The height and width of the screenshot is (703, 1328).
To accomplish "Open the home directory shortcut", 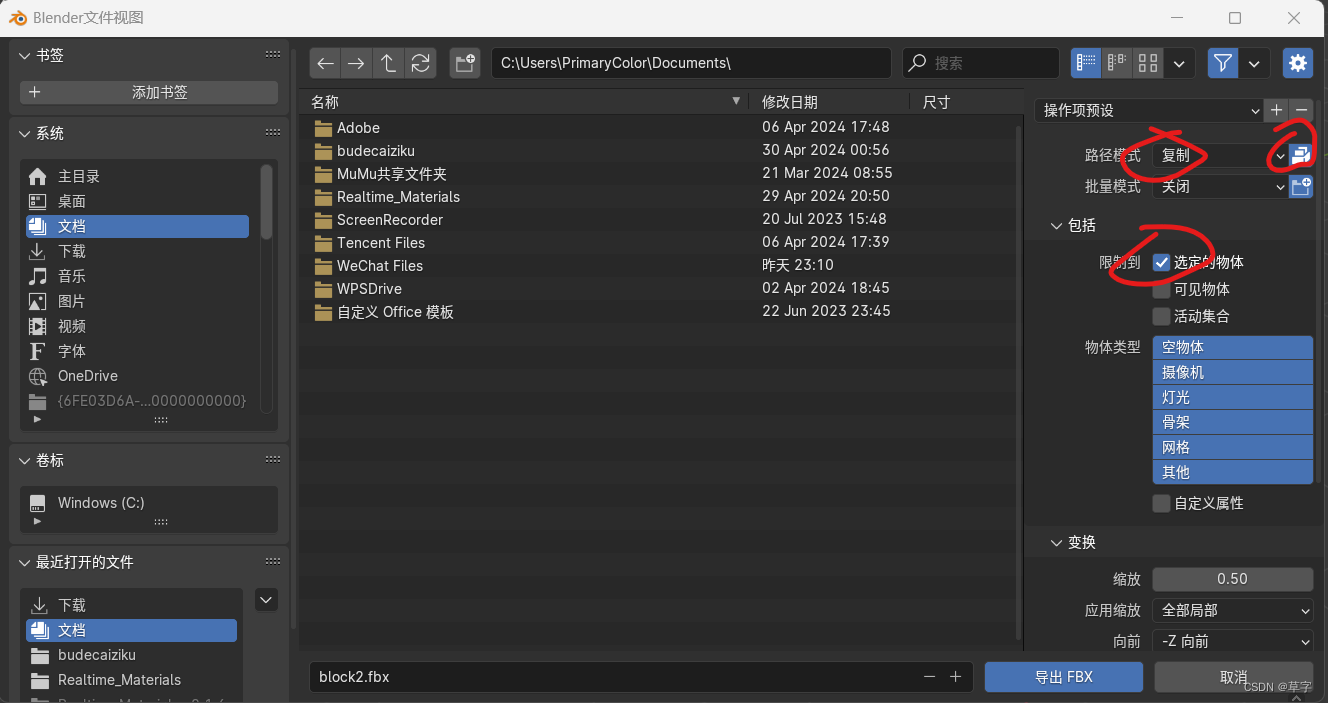I will (x=138, y=176).
